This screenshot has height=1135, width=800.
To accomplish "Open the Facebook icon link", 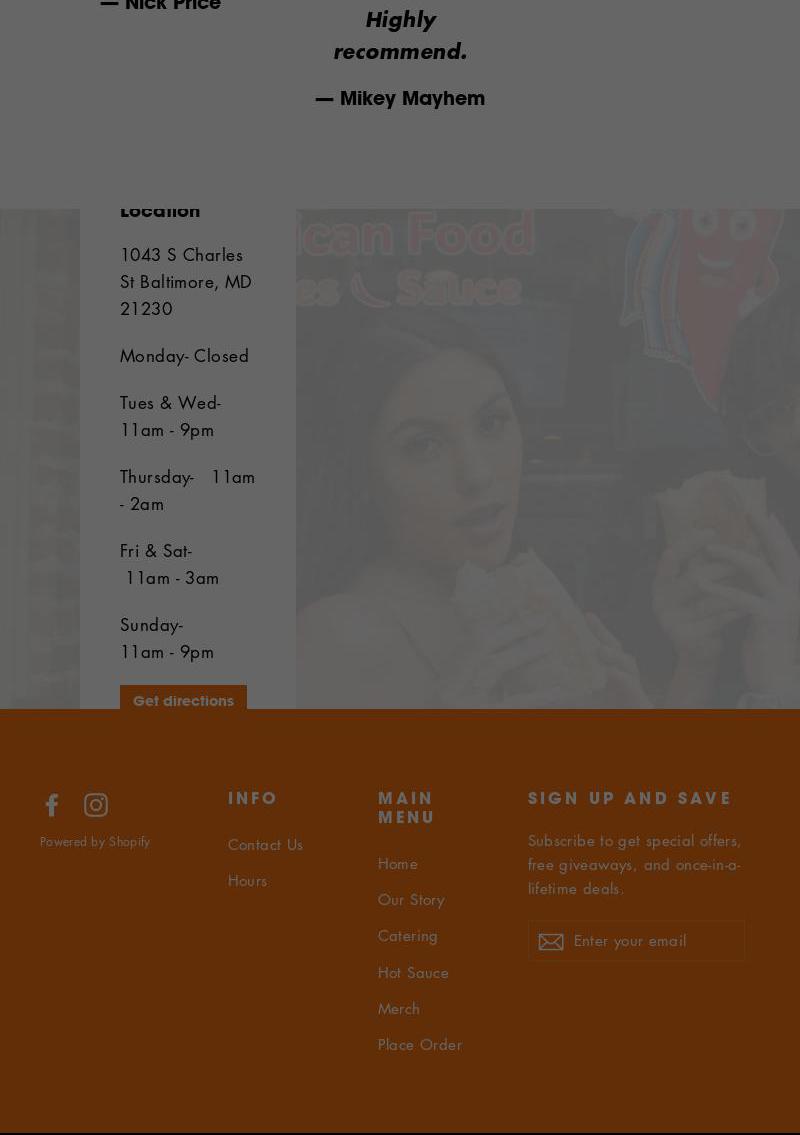I will [x=51, y=805].
